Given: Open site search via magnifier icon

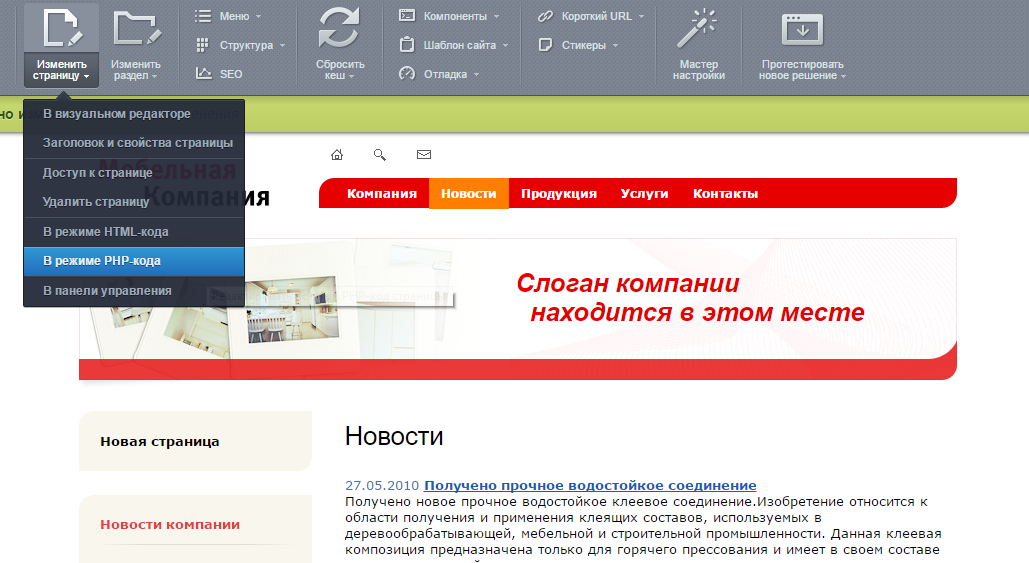Looking at the screenshot, I should (x=380, y=155).
